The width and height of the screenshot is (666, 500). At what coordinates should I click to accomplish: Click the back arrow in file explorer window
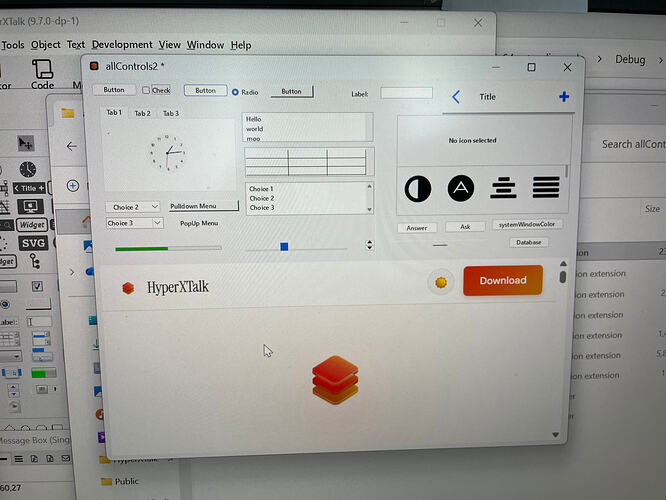pyautogui.click(x=71, y=147)
